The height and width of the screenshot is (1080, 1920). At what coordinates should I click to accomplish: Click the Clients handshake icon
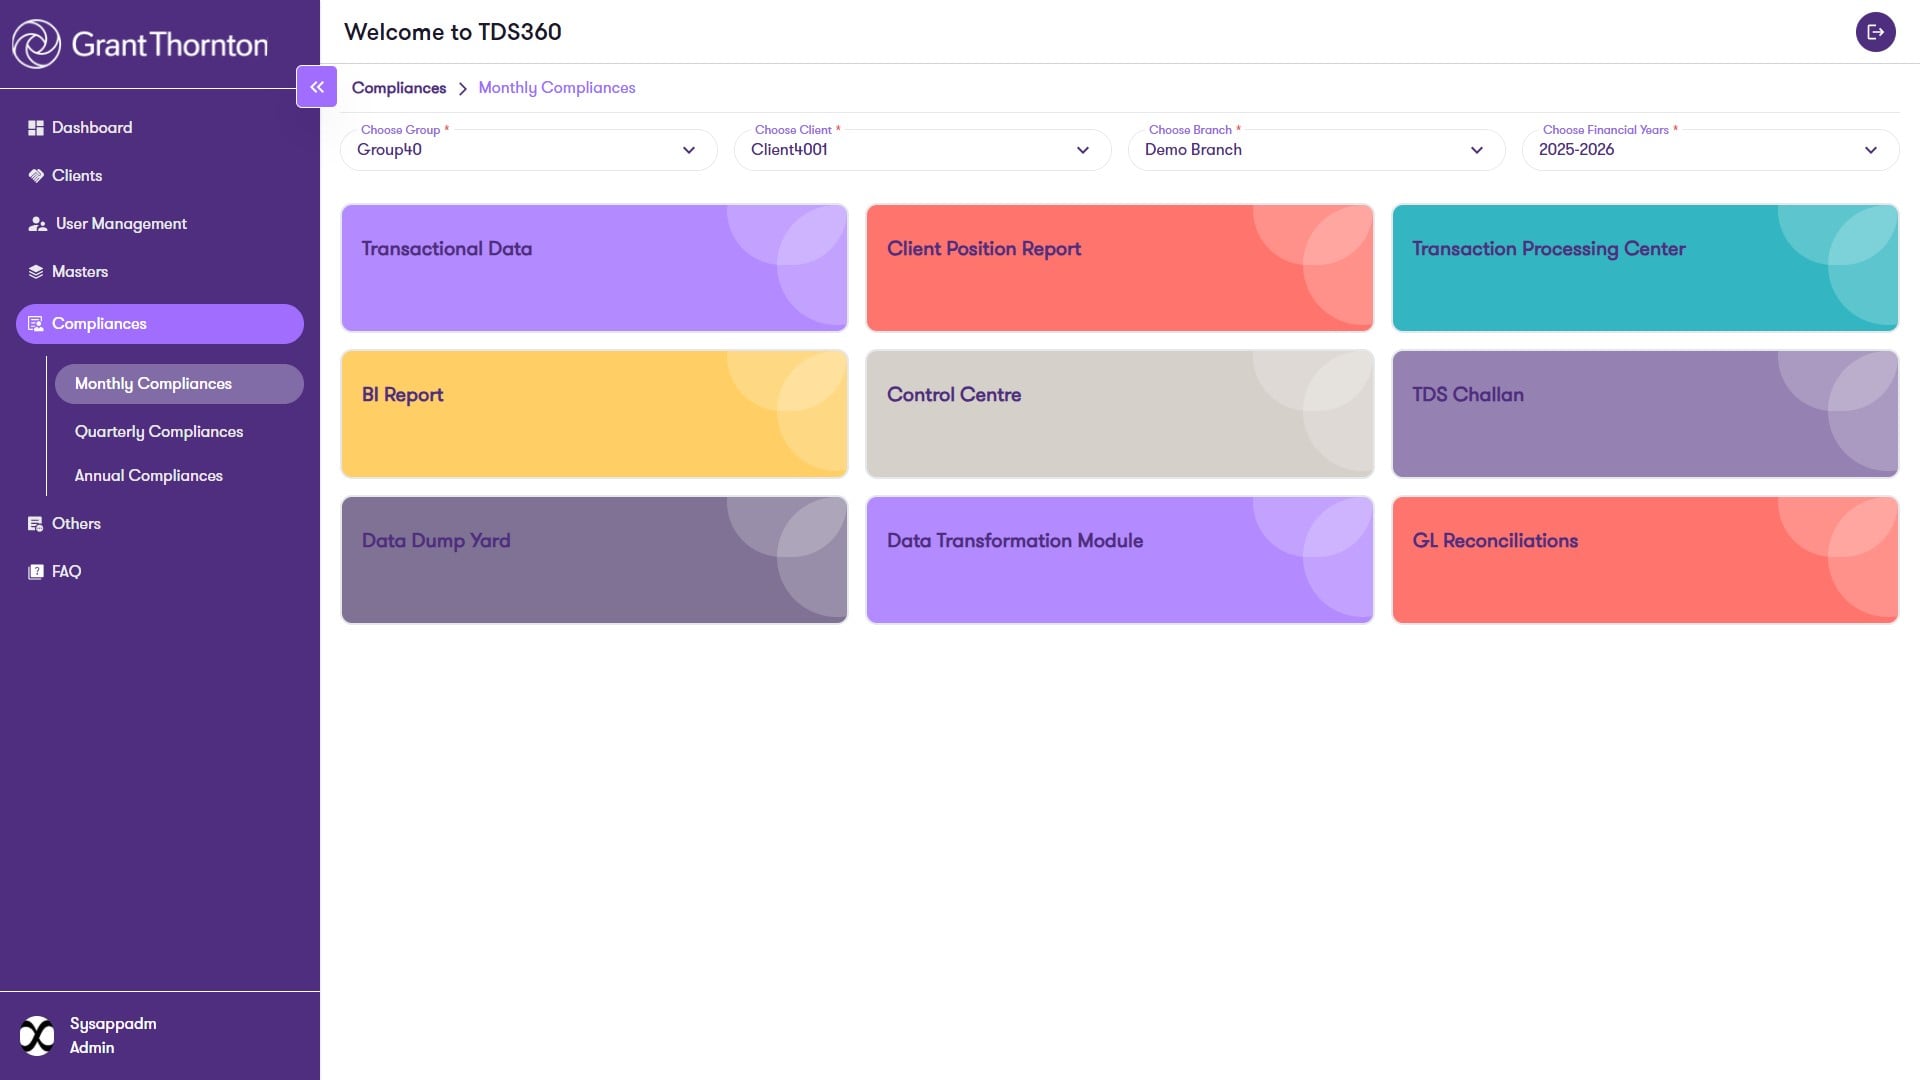pyautogui.click(x=36, y=176)
